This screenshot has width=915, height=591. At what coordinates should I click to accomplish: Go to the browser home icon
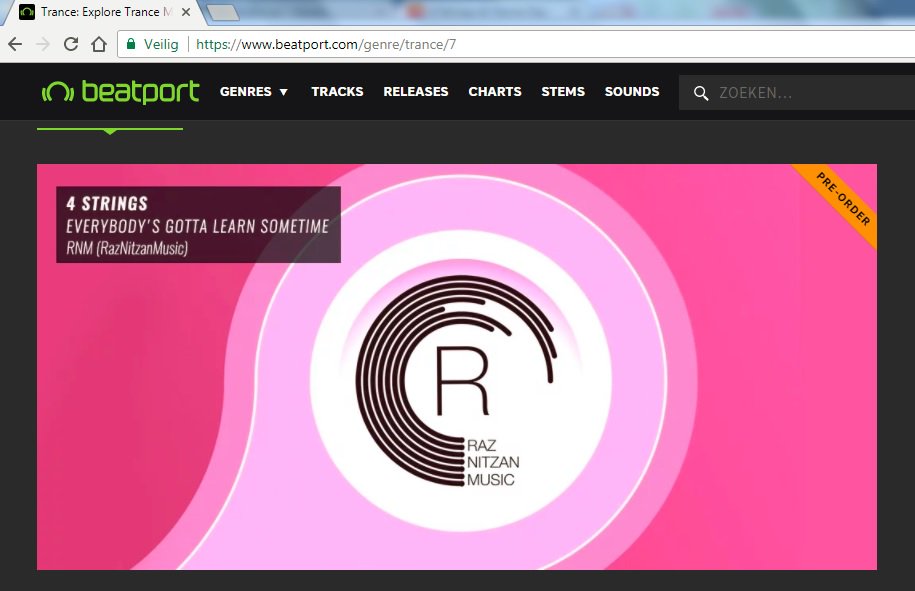pos(99,44)
